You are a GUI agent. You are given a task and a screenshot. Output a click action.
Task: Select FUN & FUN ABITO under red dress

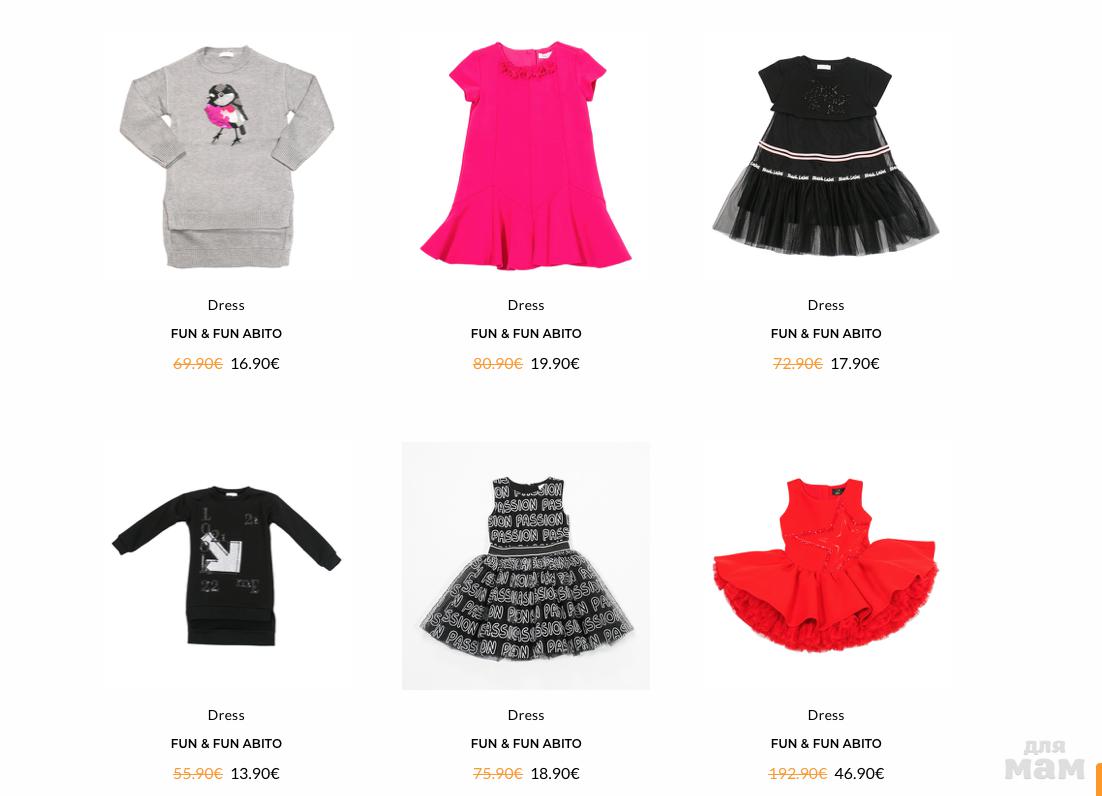(826, 744)
